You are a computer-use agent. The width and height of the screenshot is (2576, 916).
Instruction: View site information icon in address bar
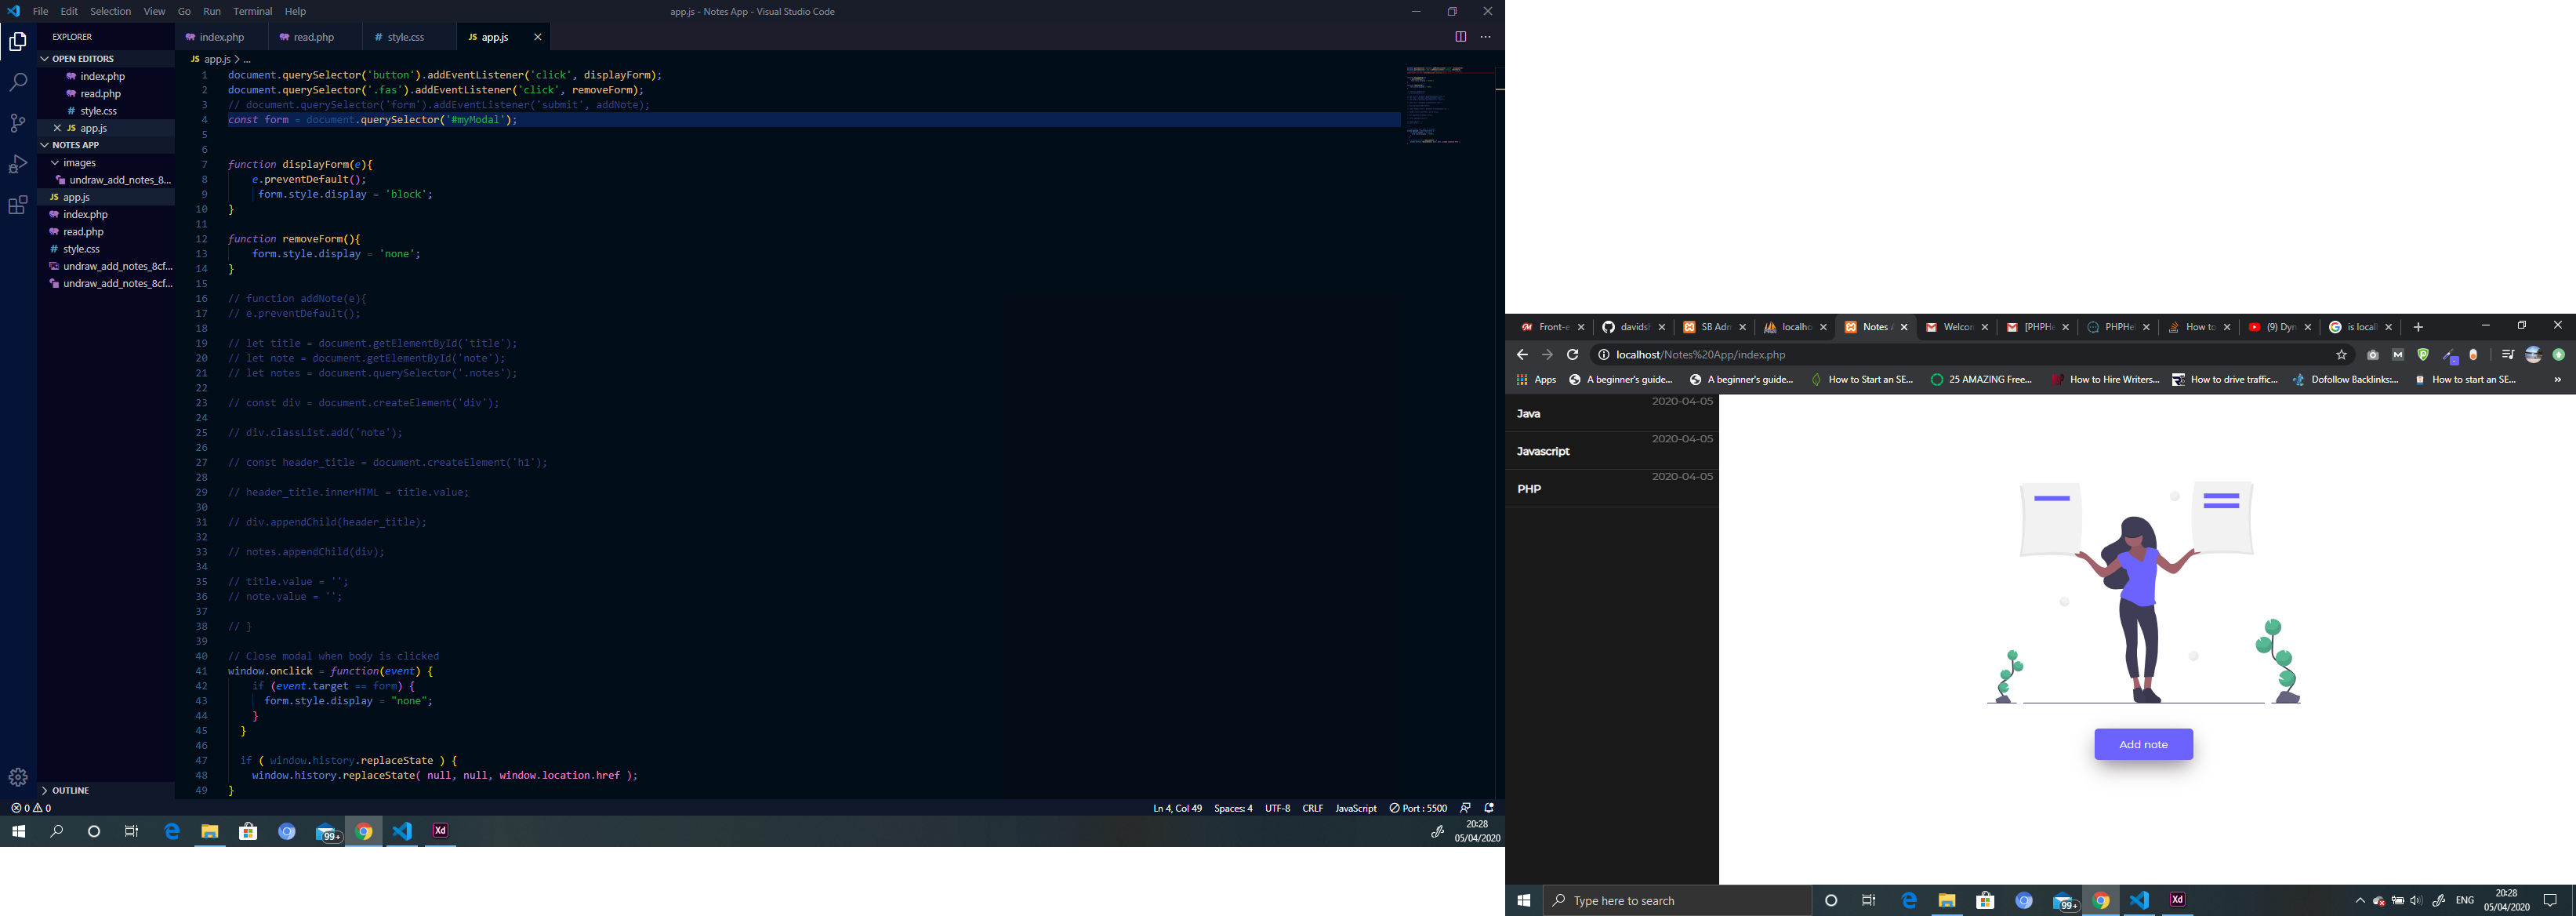(x=1603, y=355)
